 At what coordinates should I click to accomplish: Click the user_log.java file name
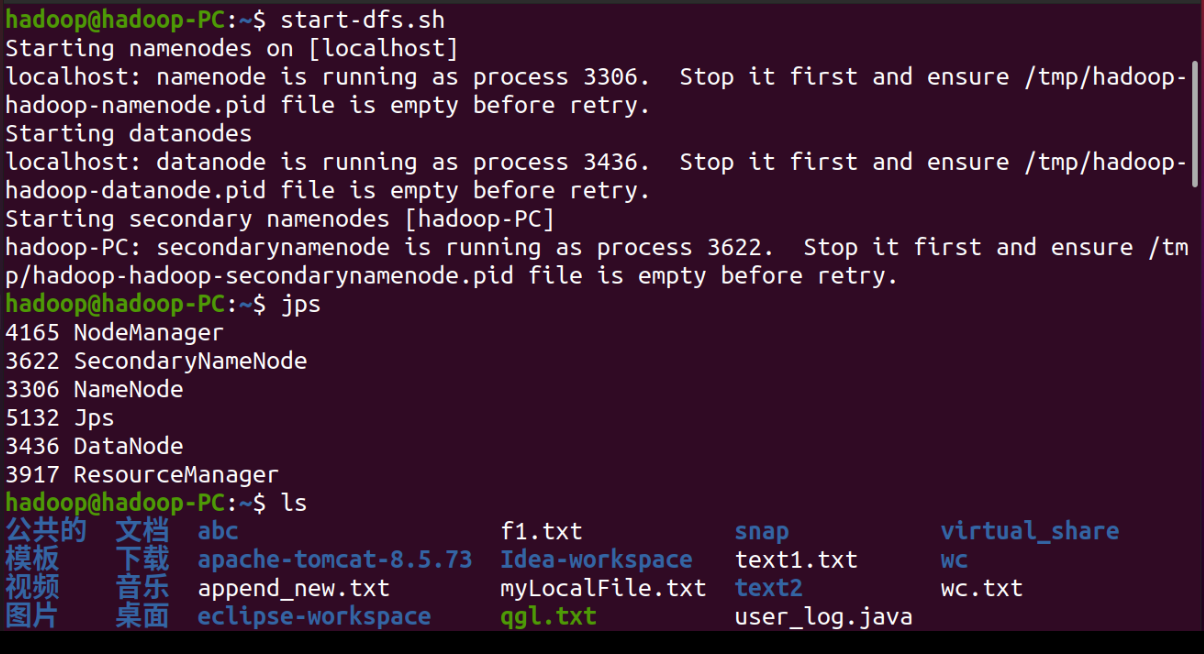pos(823,616)
